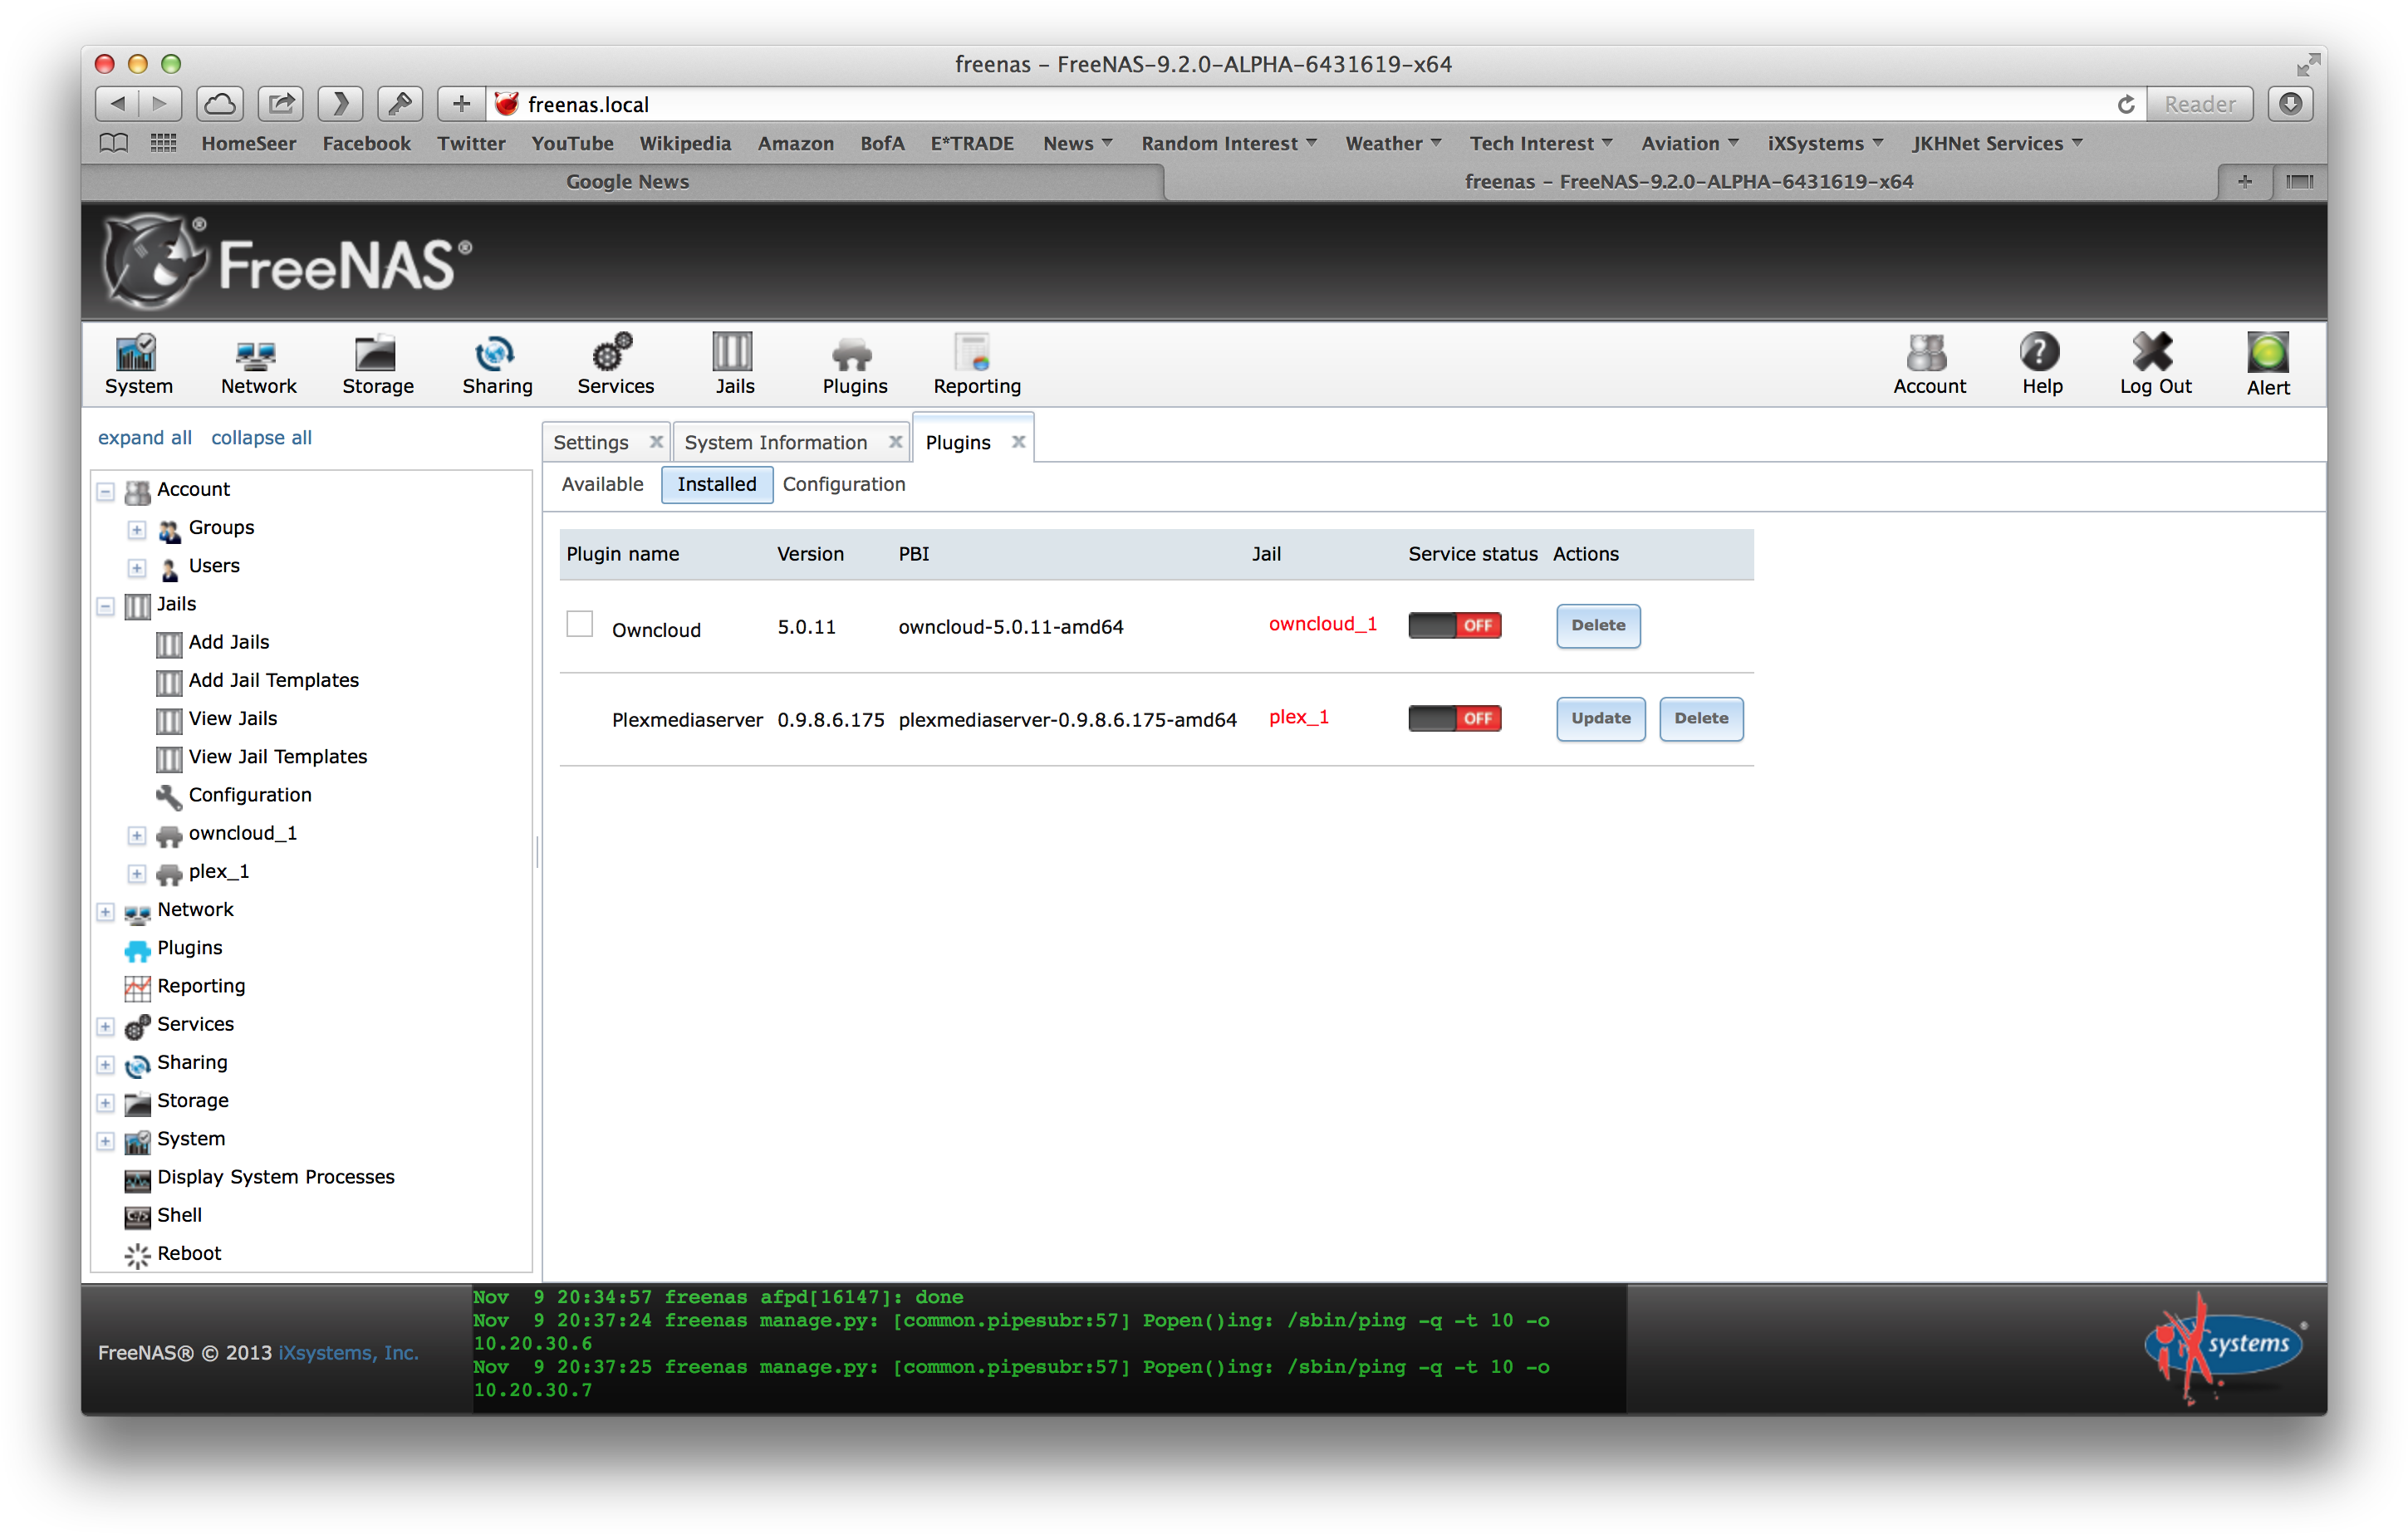Viewport: 2408px width, 1534px height.
Task: Expand the owncloud_1 jail tree node
Action: (x=137, y=834)
